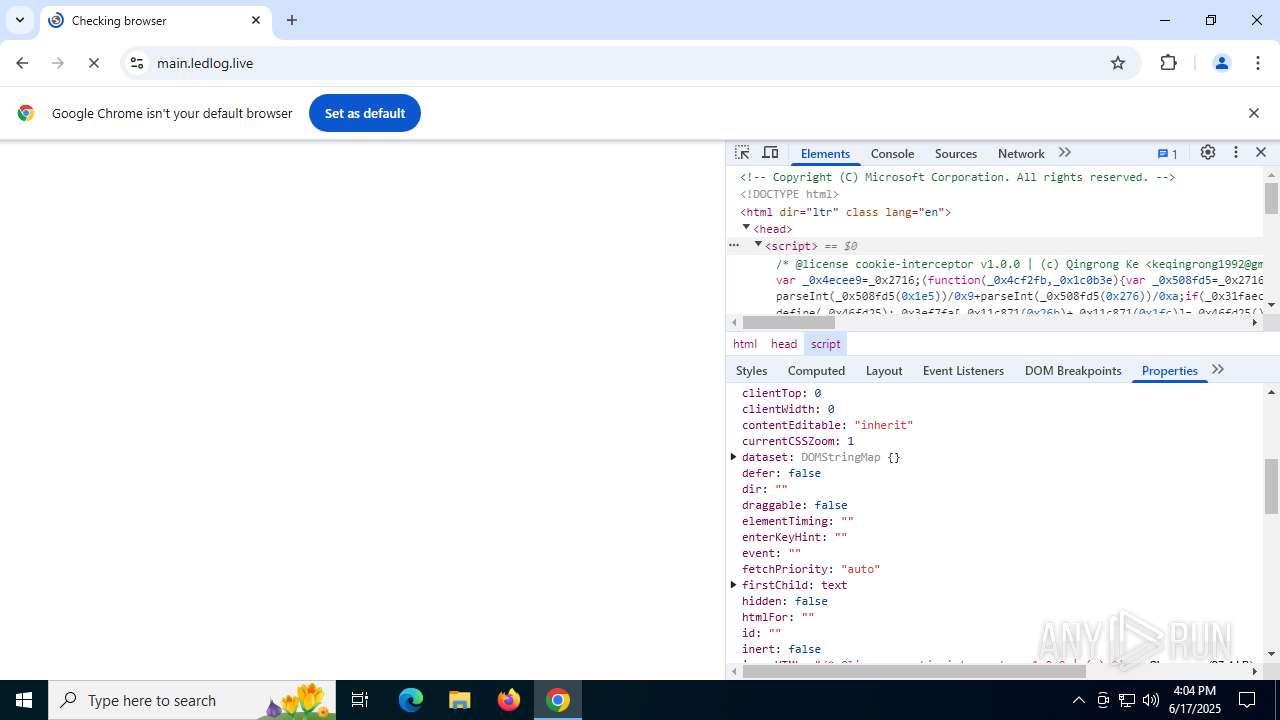Select the script breadcrumb

(x=825, y=344)
